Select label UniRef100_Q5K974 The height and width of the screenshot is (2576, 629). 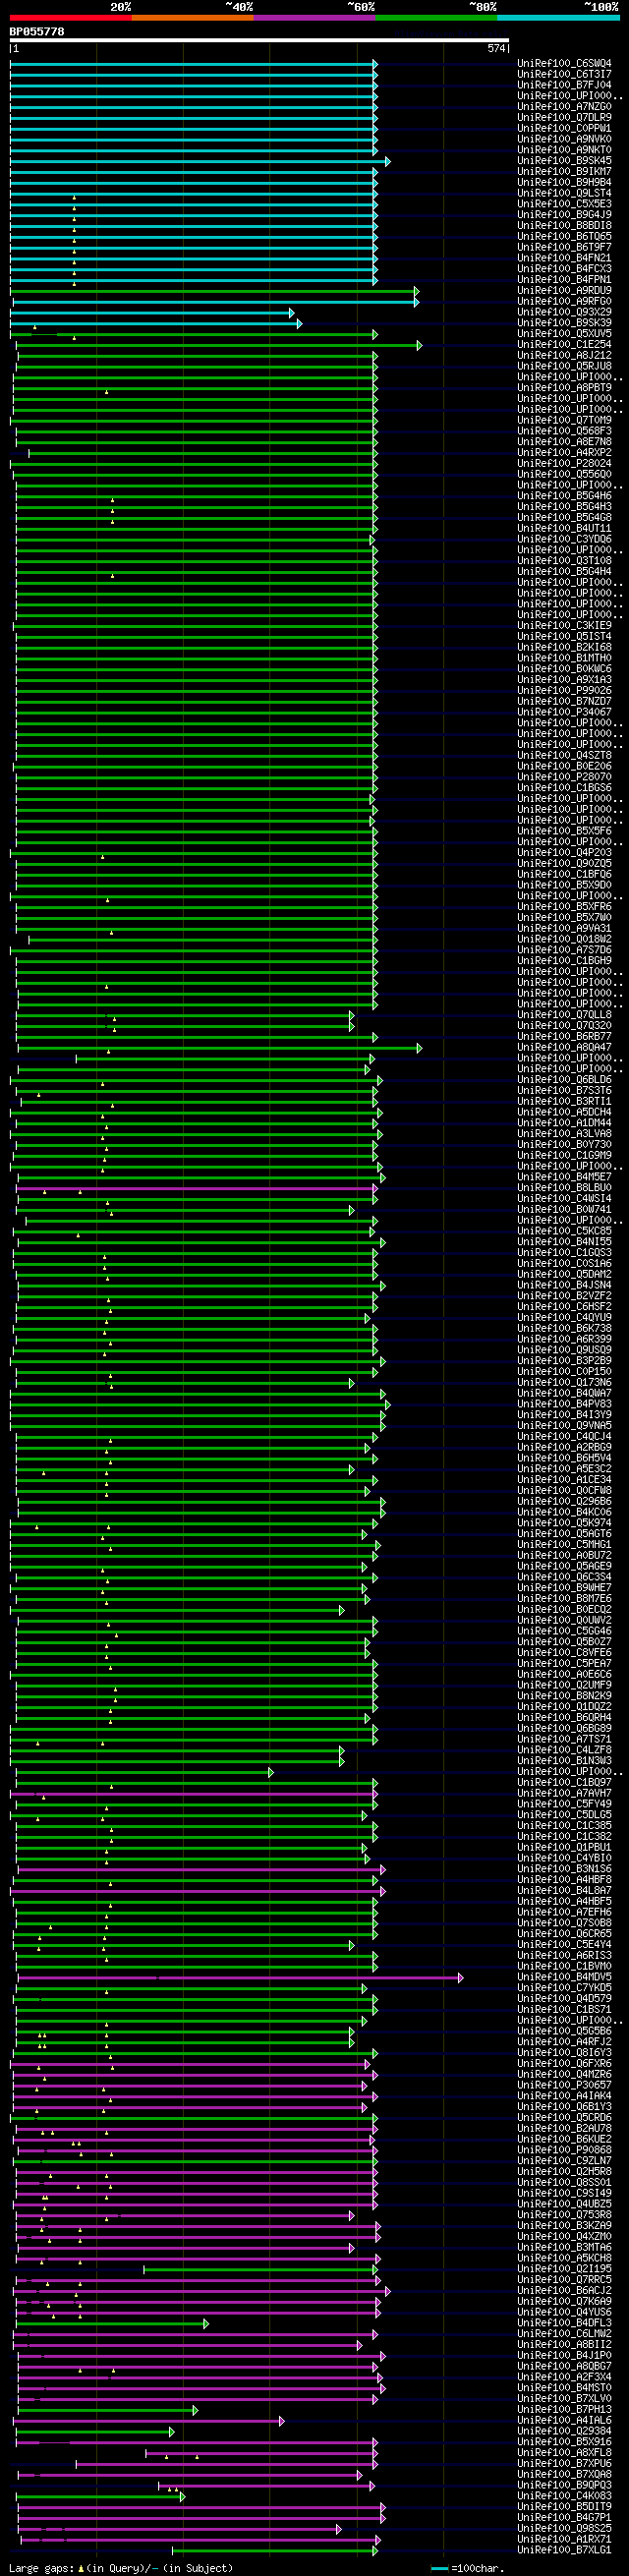click(x=564, y=1523)
